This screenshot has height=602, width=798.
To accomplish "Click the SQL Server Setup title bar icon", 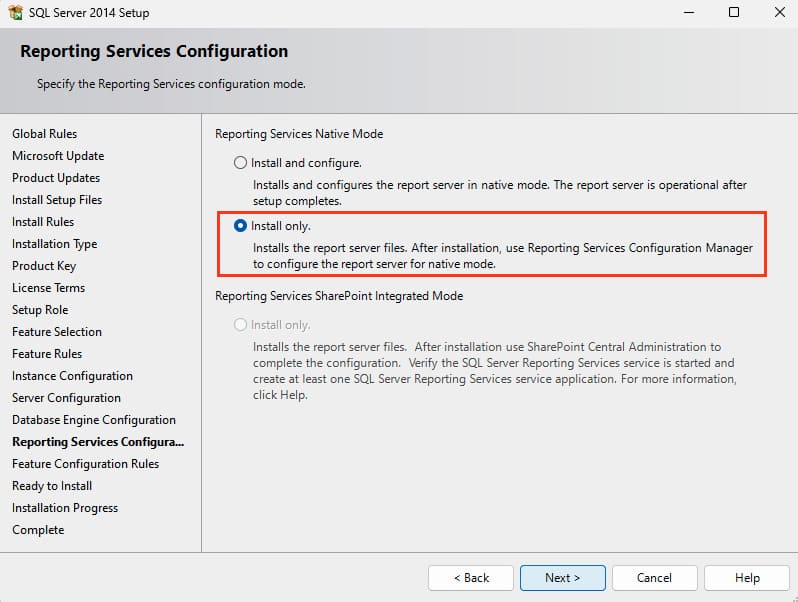I will click(x=16, y=13).
